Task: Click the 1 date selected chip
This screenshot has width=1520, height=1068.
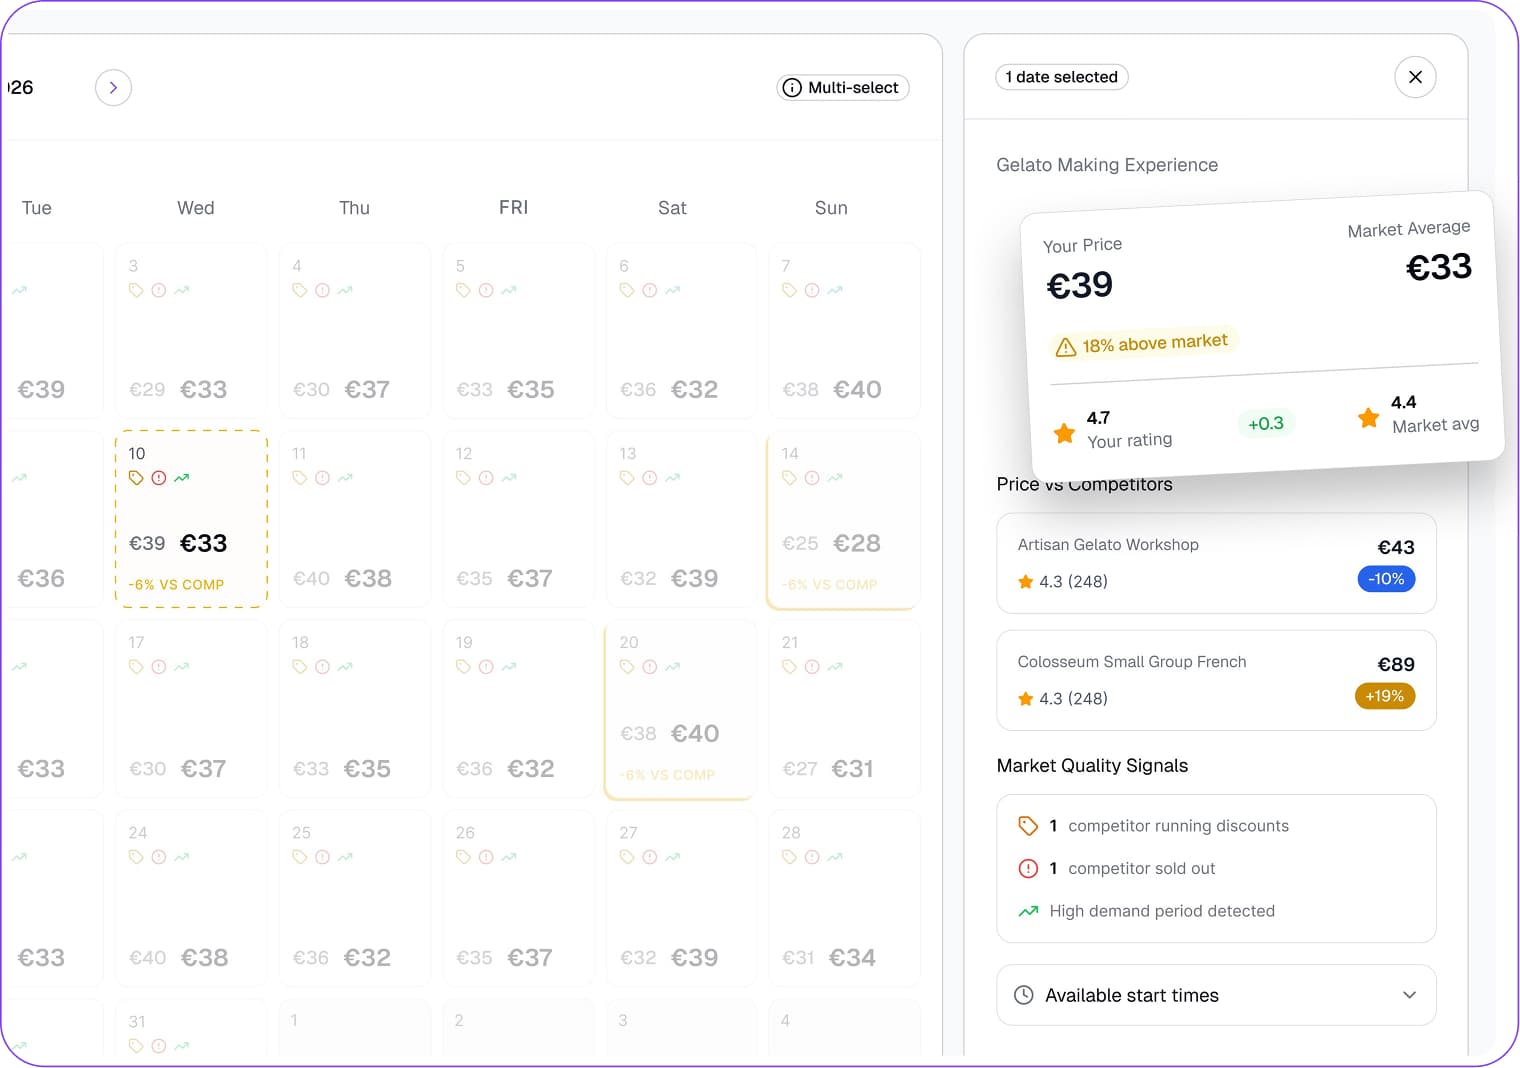Action: click(1062, 77)
